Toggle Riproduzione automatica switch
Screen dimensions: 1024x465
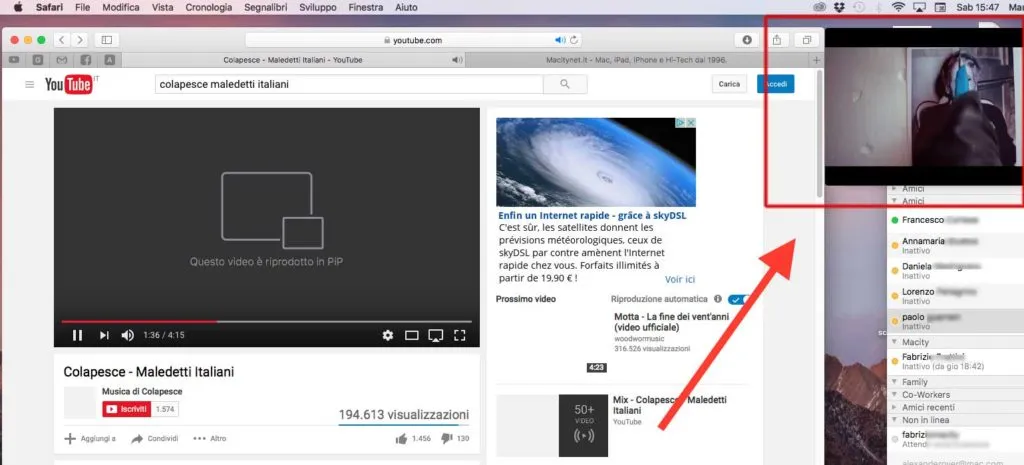pyautogui.click(x=737, y=299)
